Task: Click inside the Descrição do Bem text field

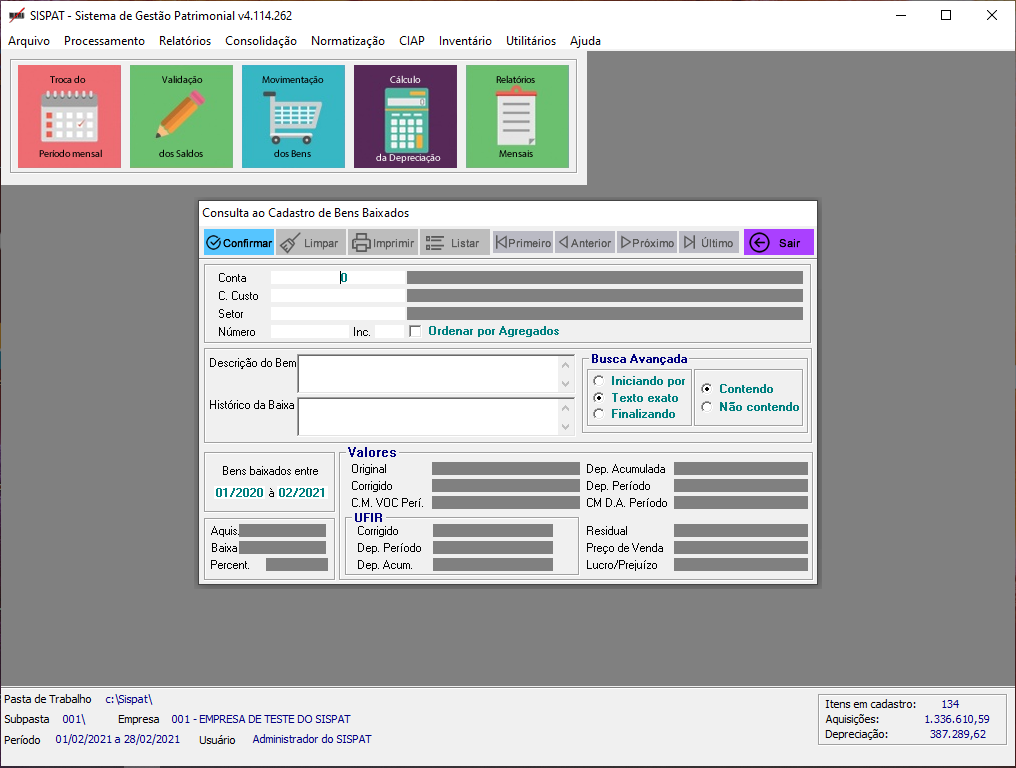Action: 428,373
